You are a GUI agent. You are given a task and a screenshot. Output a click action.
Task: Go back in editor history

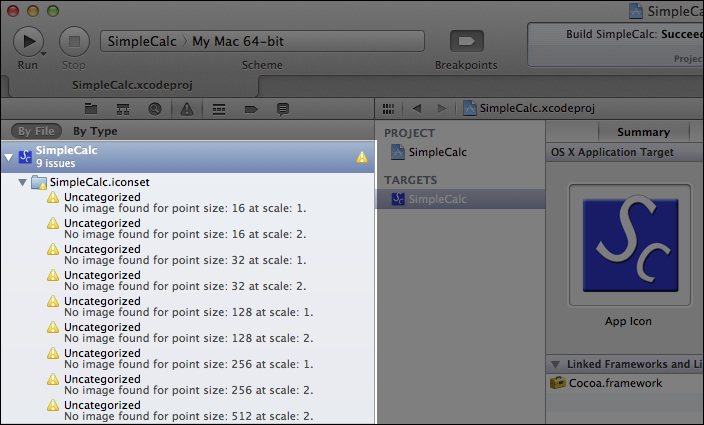click(x=417, y=108)
